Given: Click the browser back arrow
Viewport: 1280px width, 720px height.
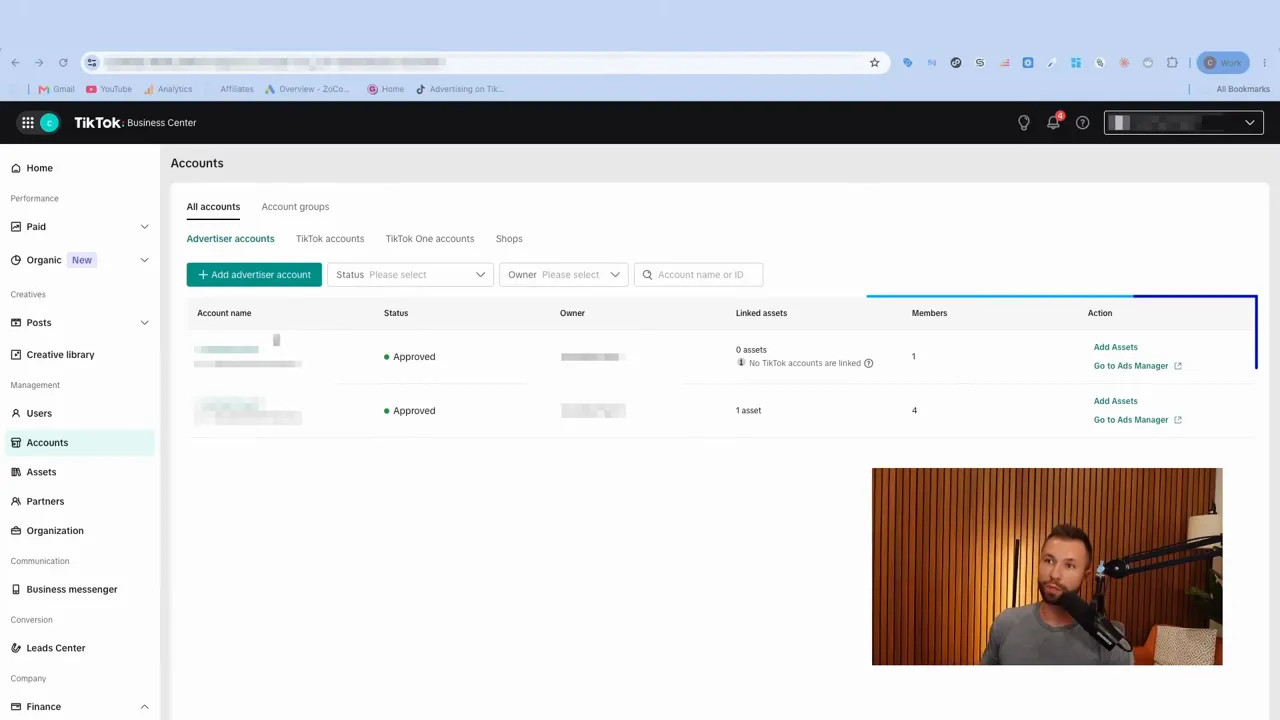Looking at the screenshot, I should tap(15, 63).
